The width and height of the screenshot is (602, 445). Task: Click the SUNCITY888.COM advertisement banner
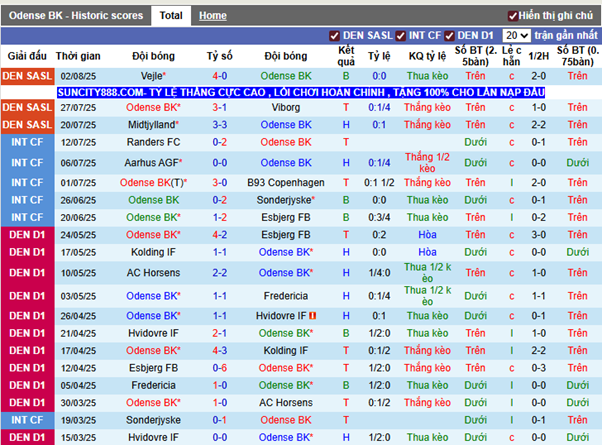tap(301, 92)
